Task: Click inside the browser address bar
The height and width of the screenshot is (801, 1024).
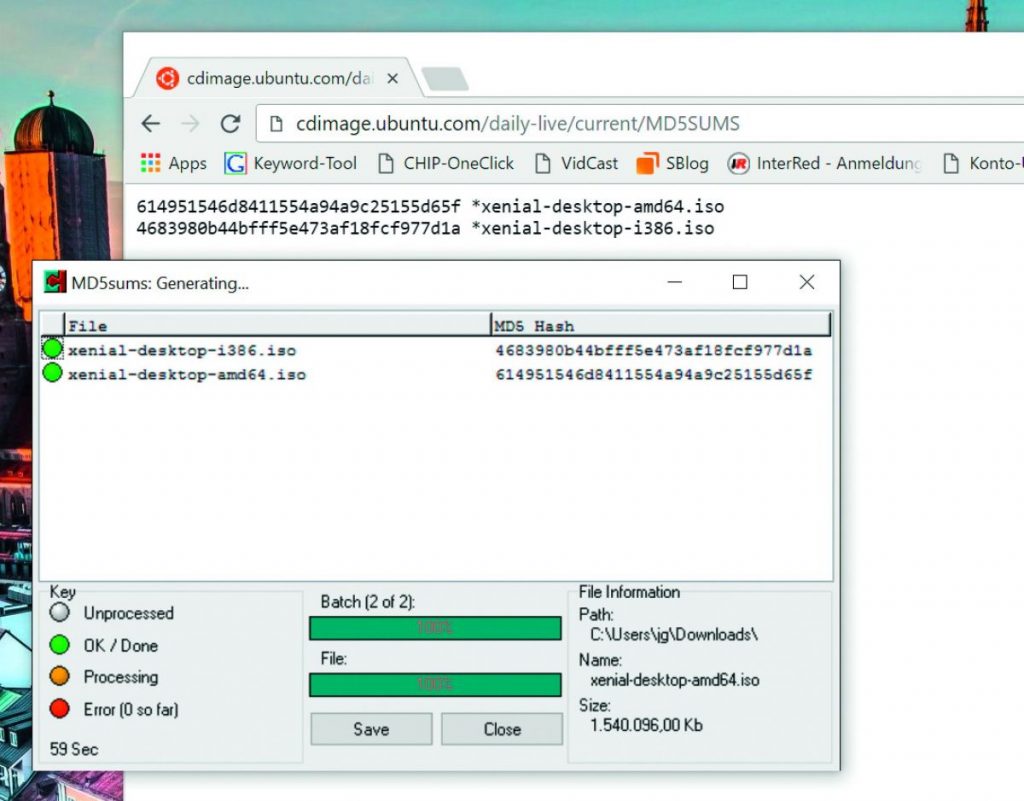Action: tap(500, 123)
